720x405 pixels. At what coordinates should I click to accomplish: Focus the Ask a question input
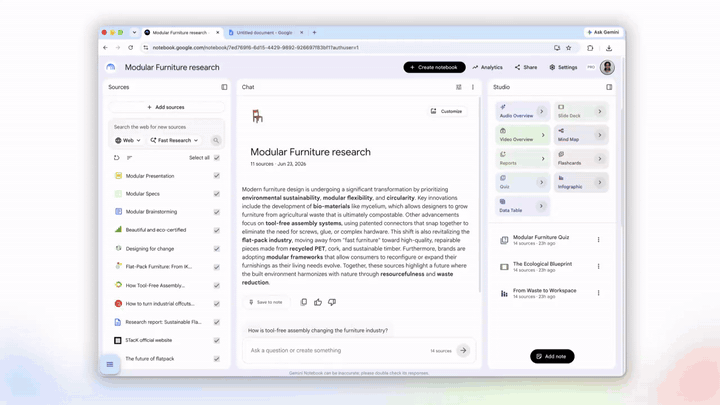tap(338, 350)
